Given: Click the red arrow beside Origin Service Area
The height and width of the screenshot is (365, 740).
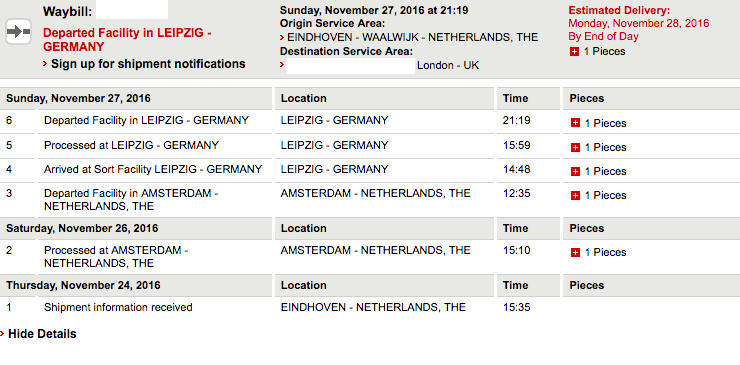Looking at the screenshot, I should 282,37.
